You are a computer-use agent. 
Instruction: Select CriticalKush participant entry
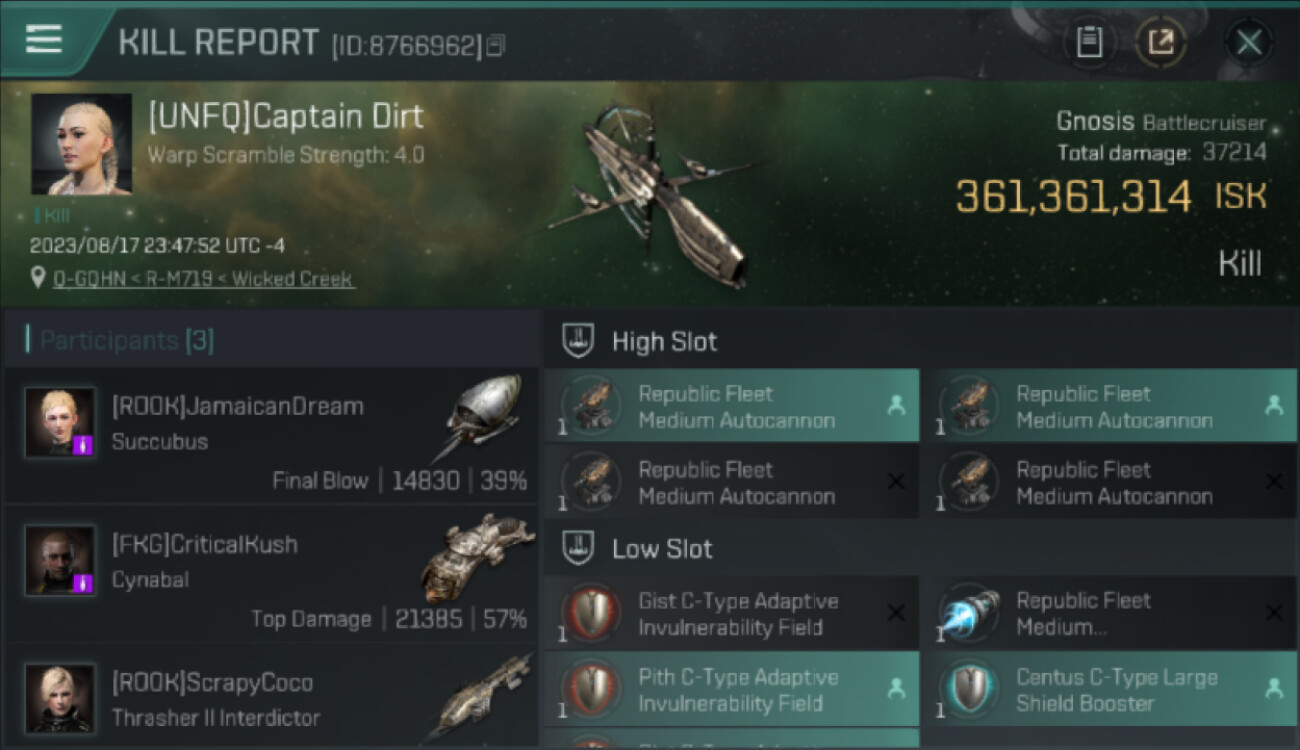(271, 573)
